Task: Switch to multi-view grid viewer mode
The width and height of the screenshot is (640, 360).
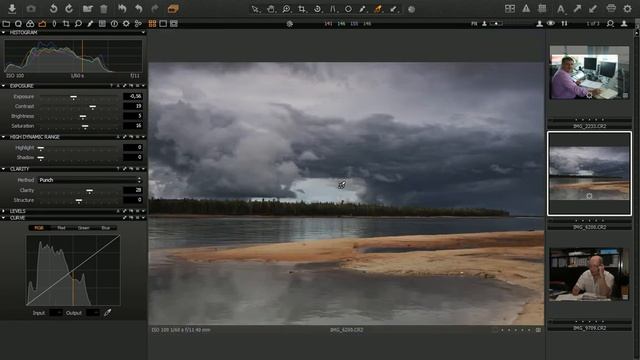Action: pos(152,24)
